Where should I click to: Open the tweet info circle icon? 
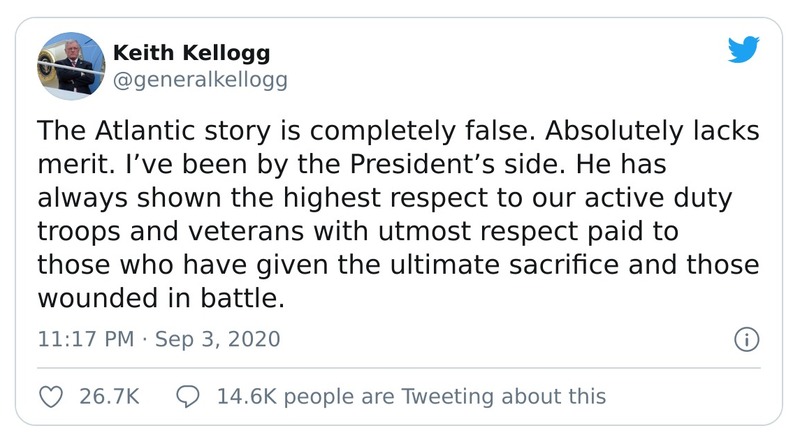(745, 339)
